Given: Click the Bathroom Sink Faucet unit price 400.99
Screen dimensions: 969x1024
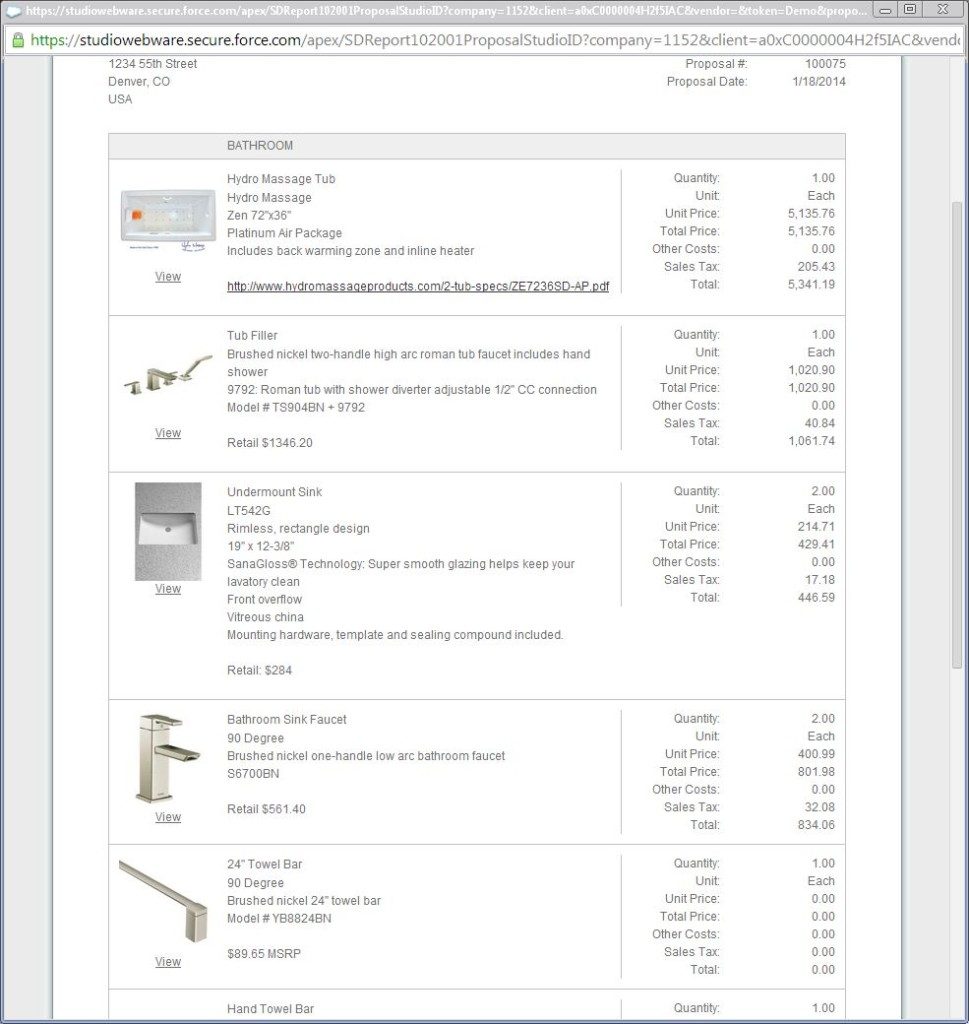Looking at the screenshot, I should (x=816, y=754).
